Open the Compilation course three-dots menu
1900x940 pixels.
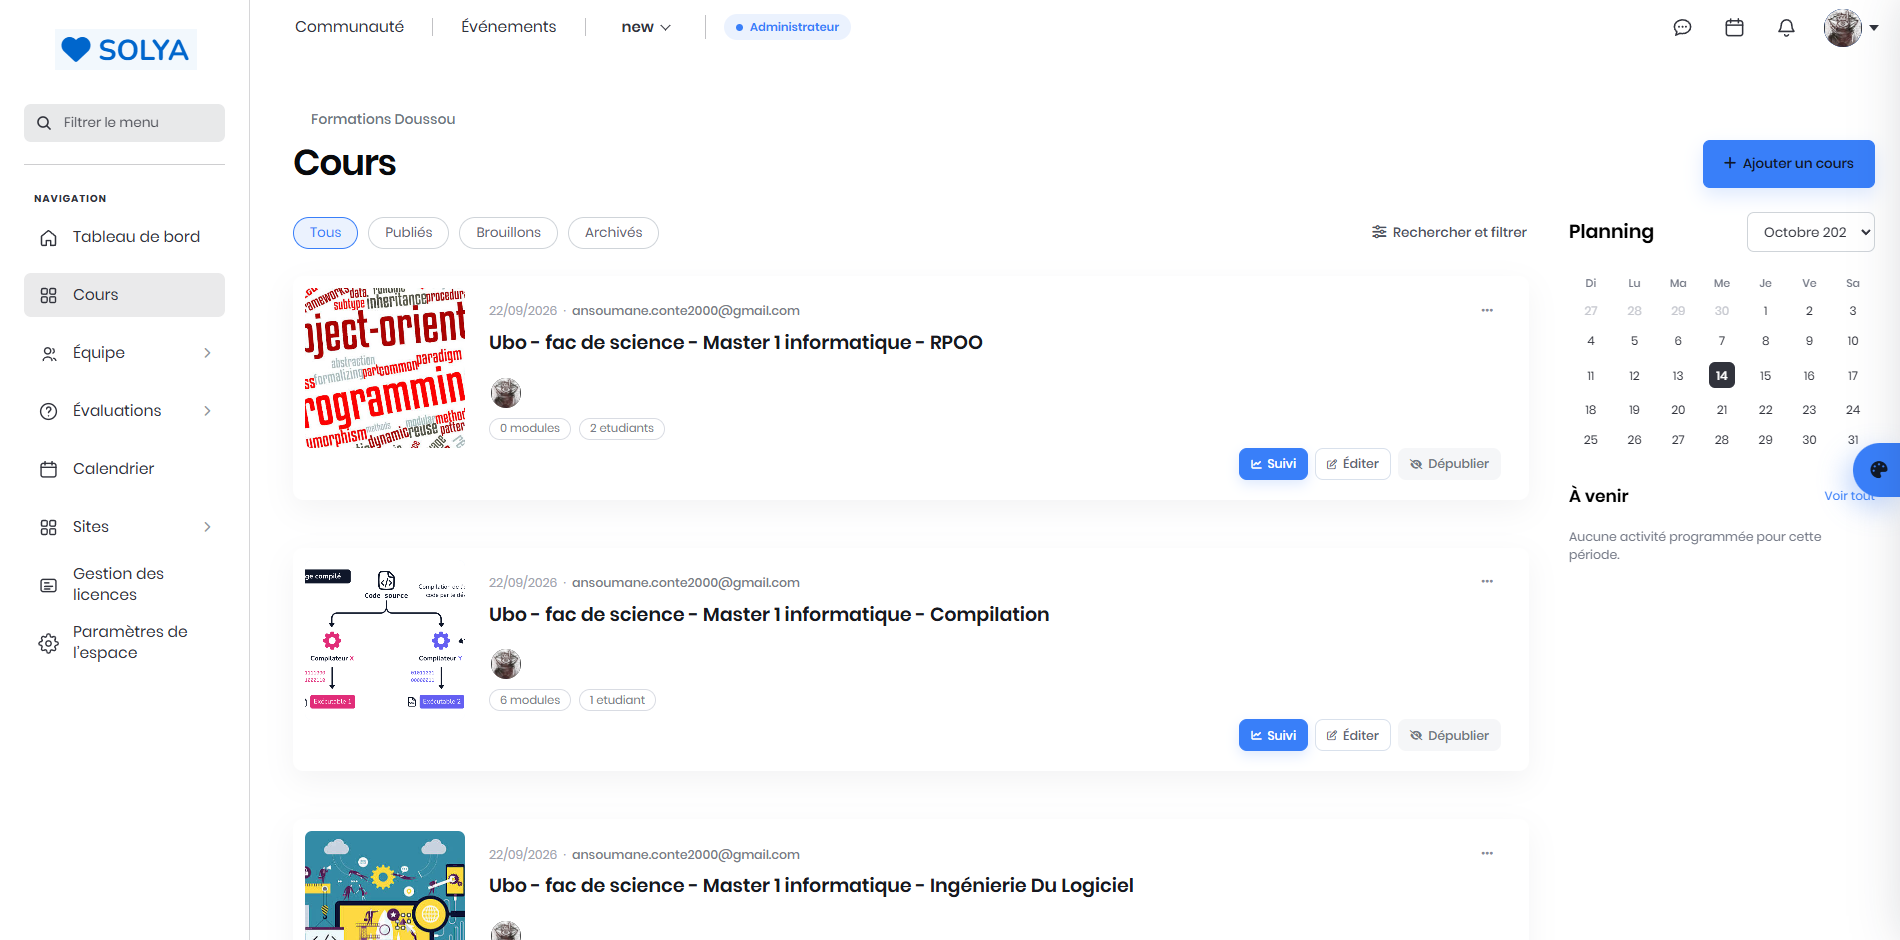tap(1487, 581)
